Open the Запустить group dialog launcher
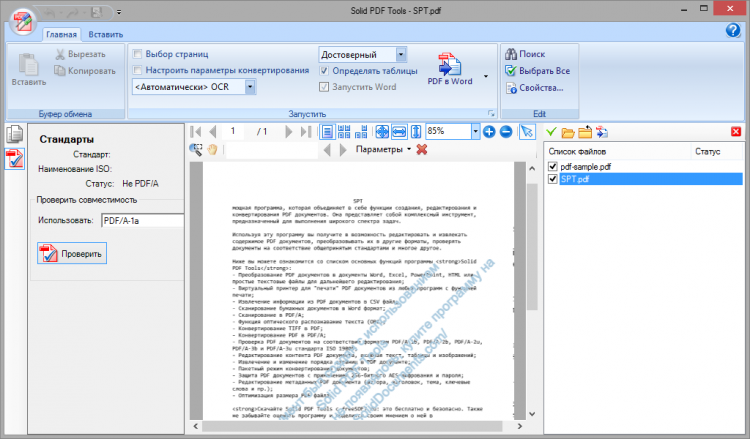750x439 pixels. [491, 113]
